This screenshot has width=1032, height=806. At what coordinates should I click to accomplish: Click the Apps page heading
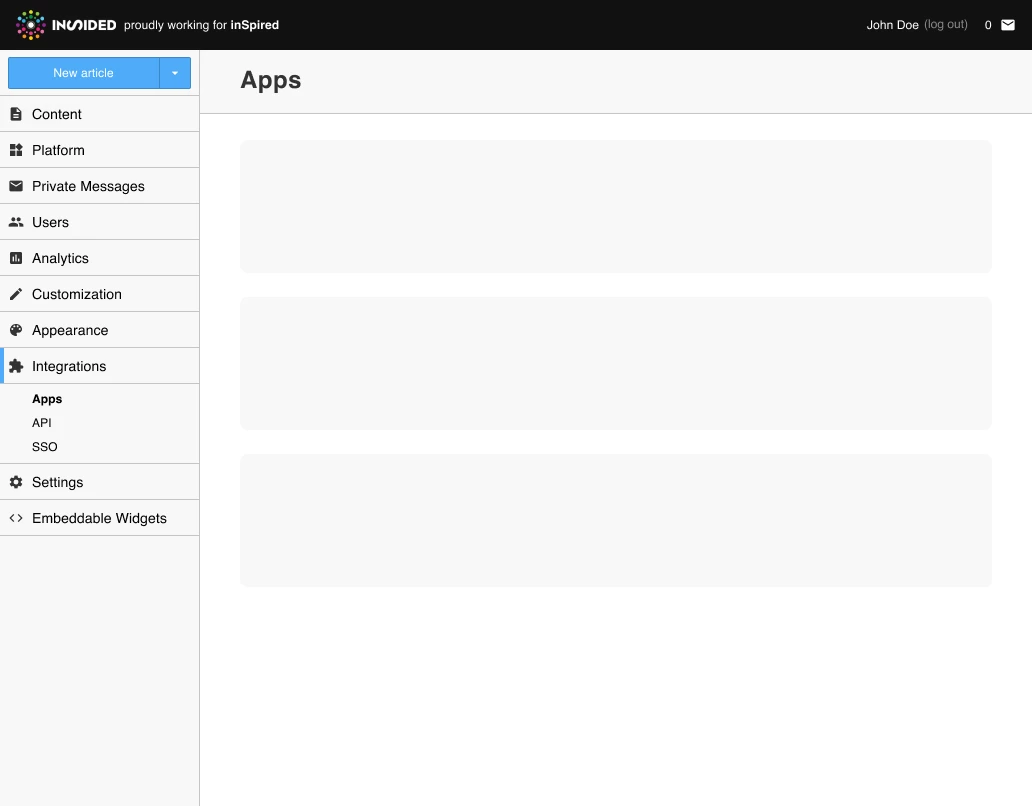[271, 80]
